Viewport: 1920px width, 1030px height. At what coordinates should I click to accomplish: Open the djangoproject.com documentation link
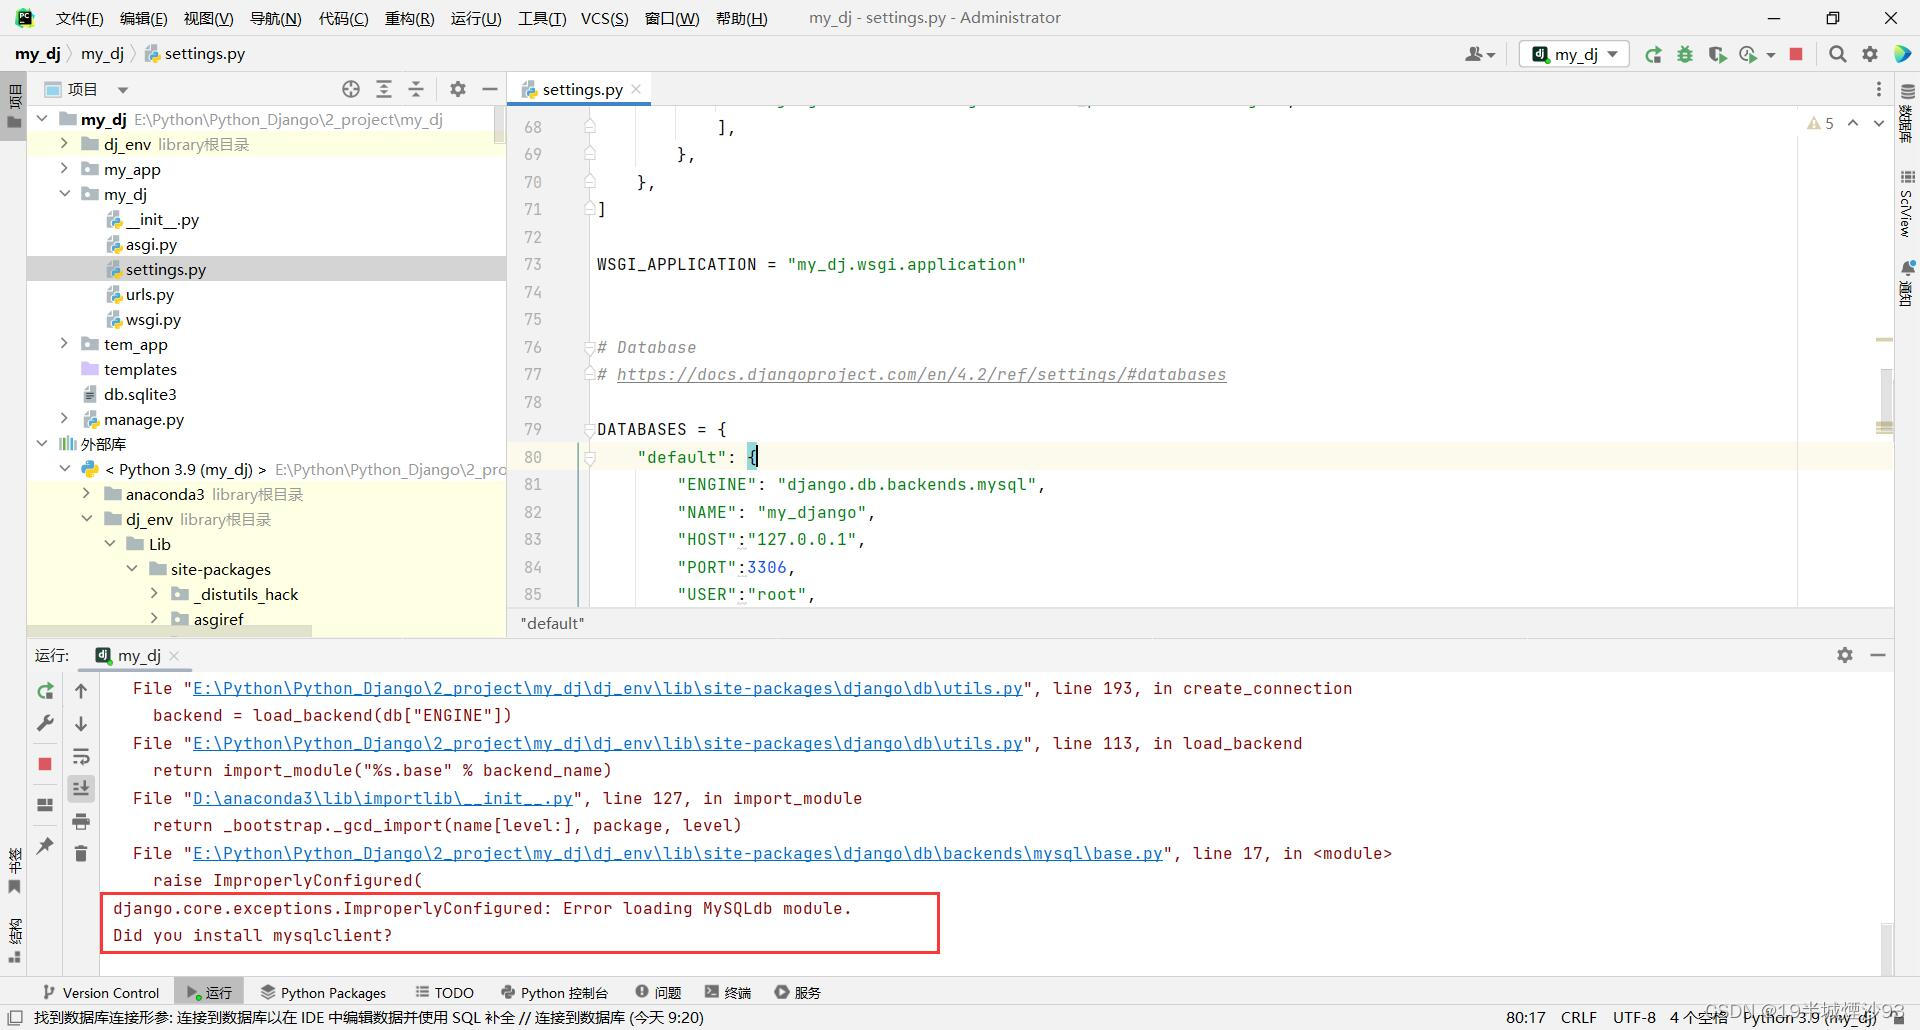(x=920, y=374)
